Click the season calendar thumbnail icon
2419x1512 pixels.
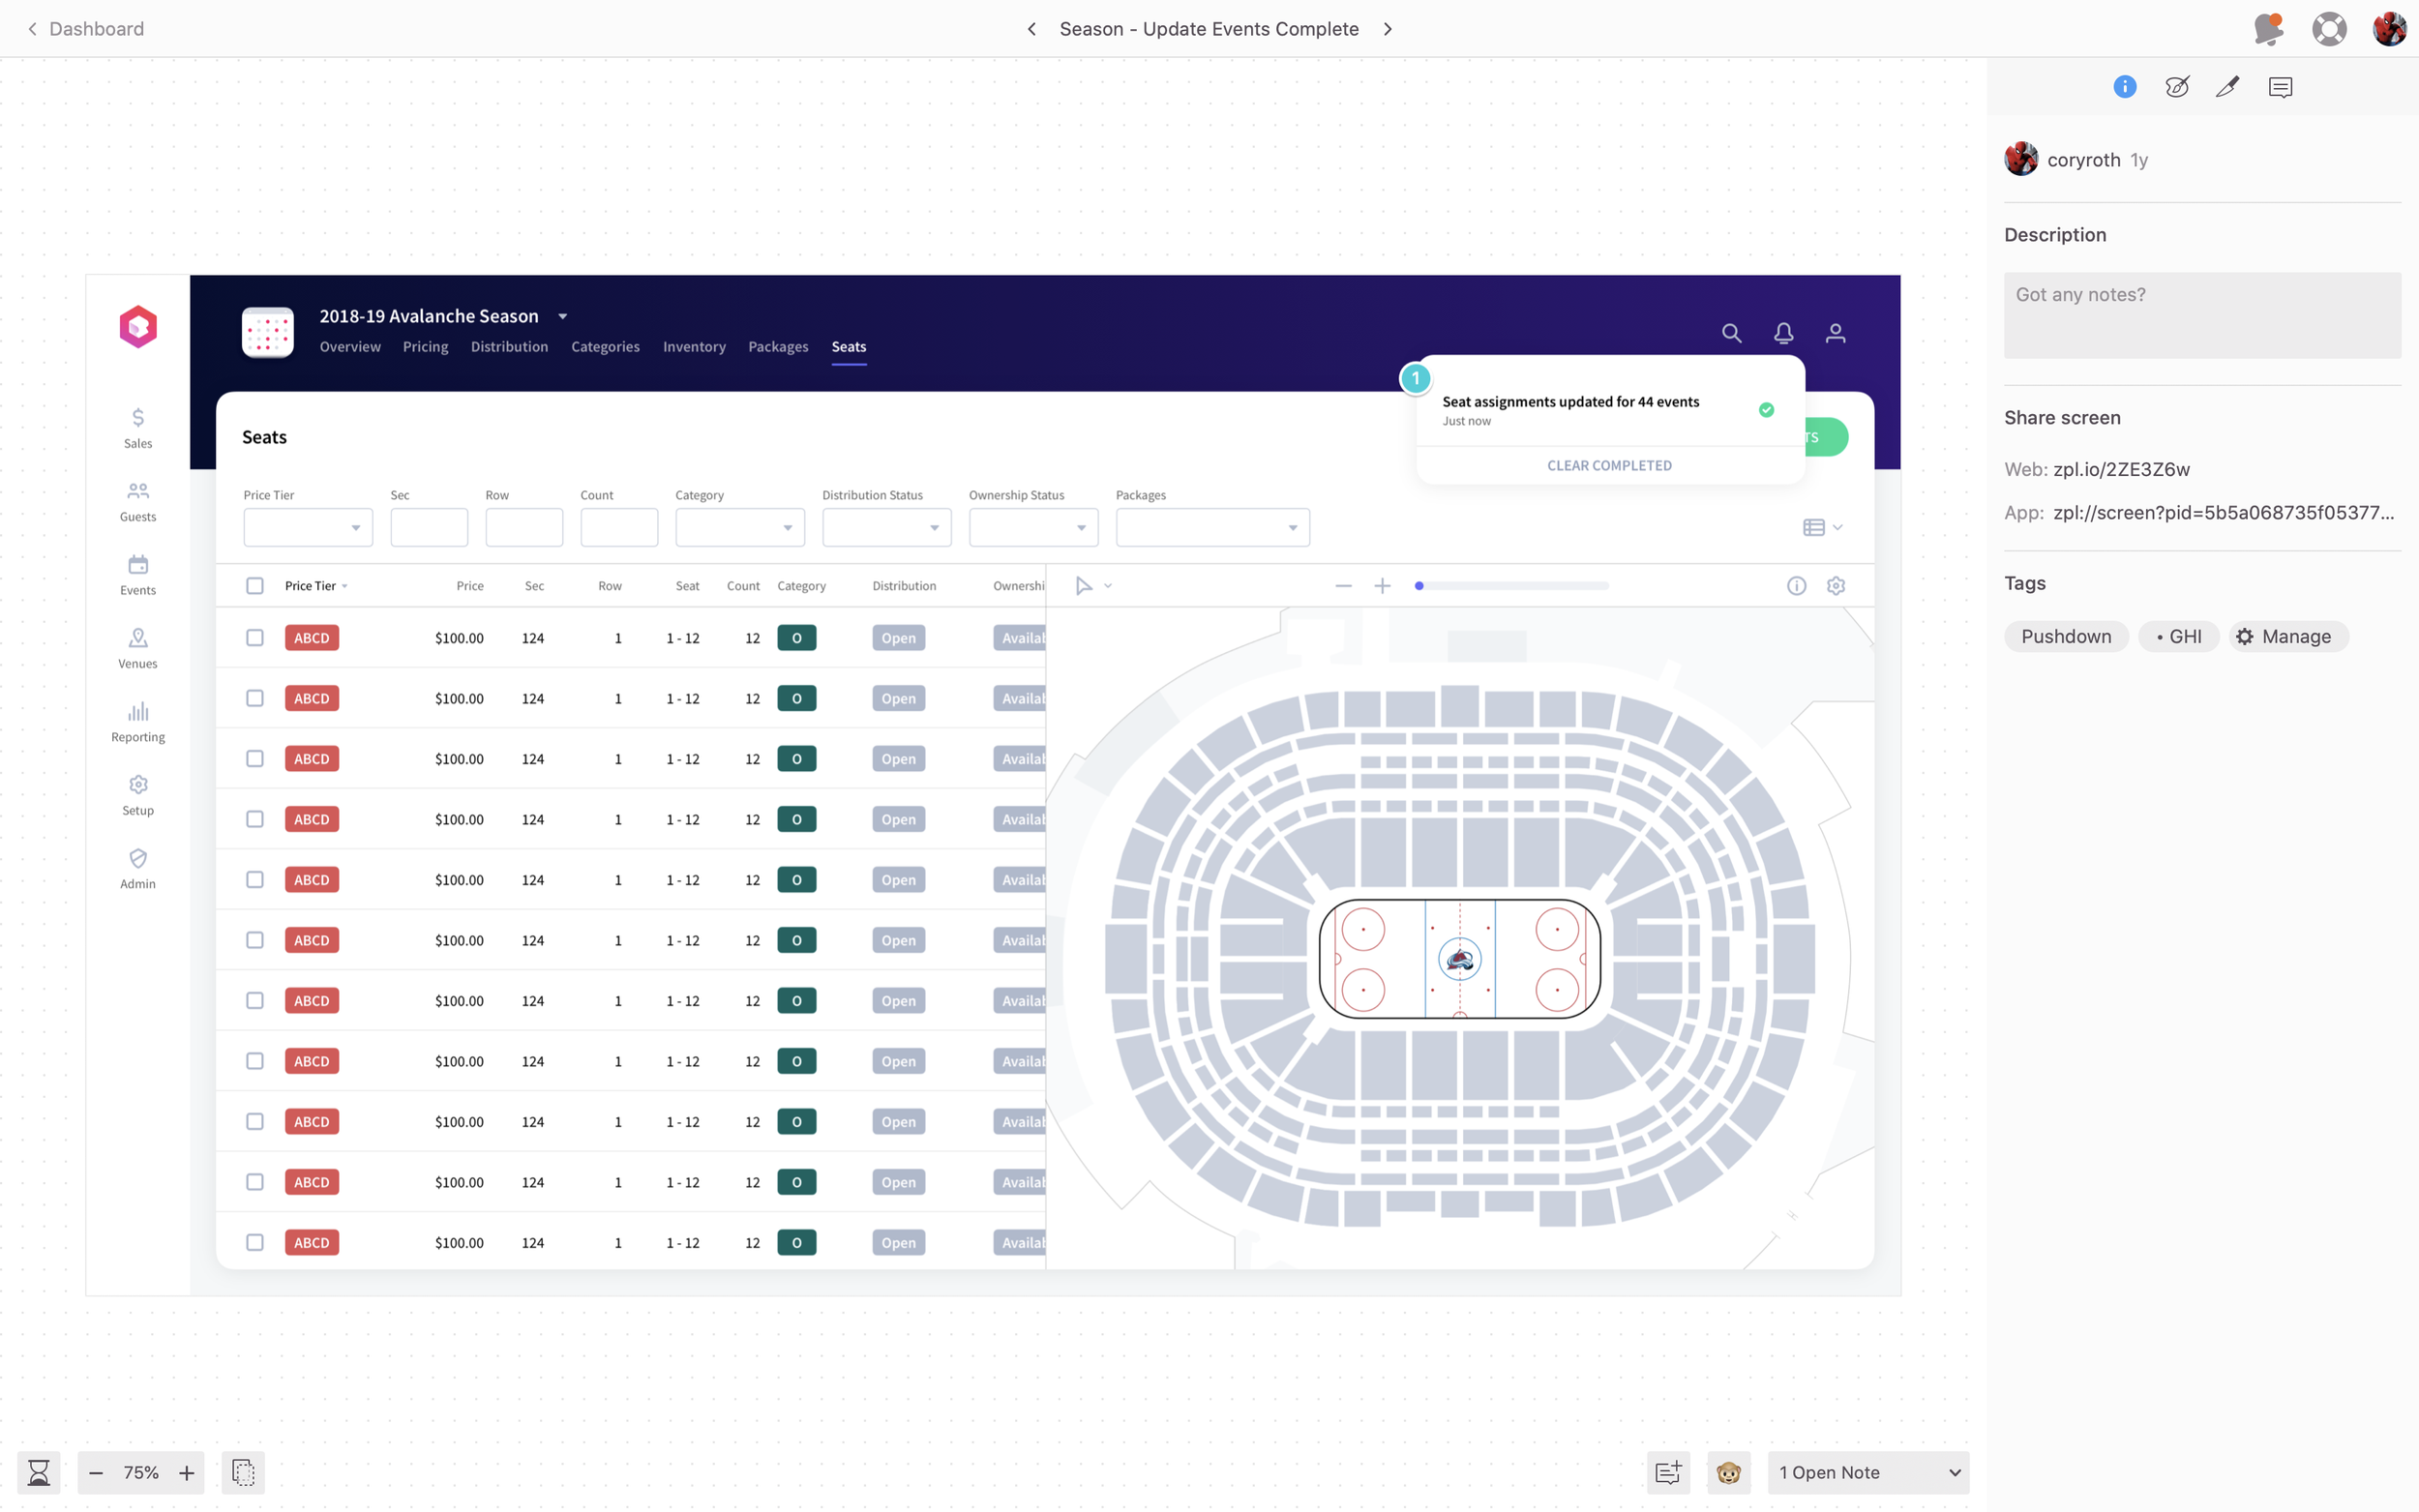(267, 332)
